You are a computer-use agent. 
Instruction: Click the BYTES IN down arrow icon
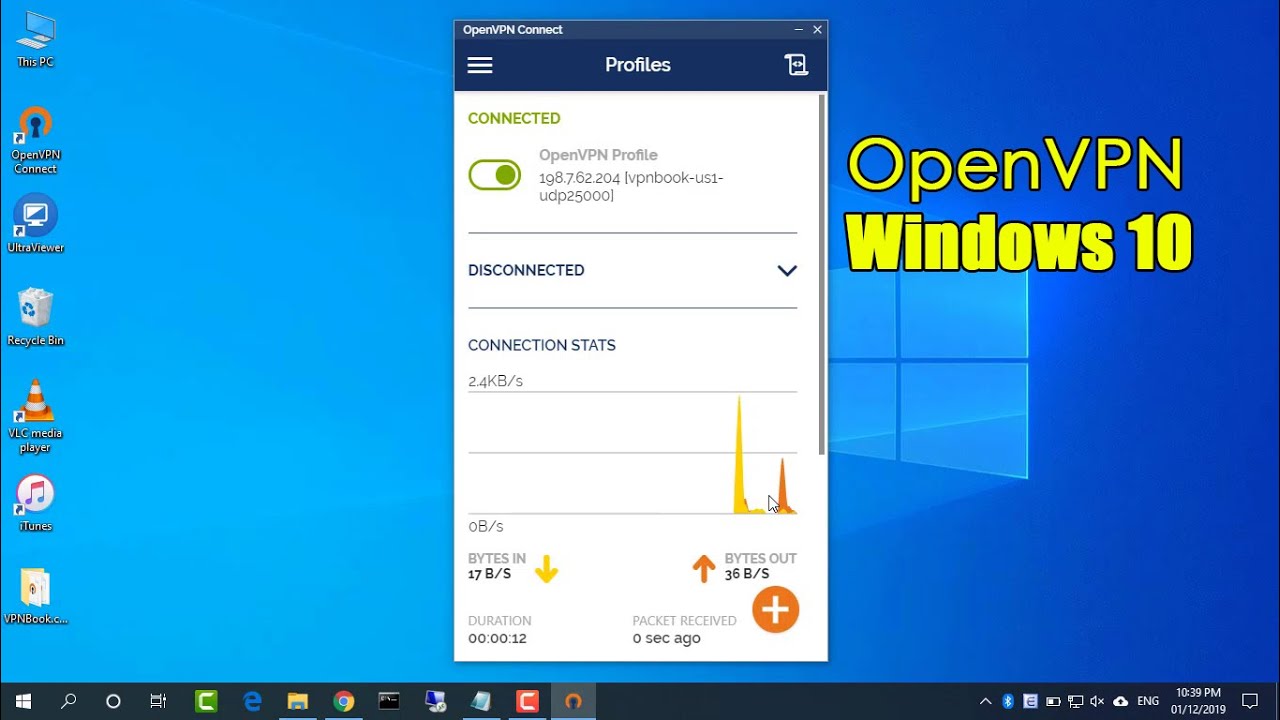pos(546,569)
